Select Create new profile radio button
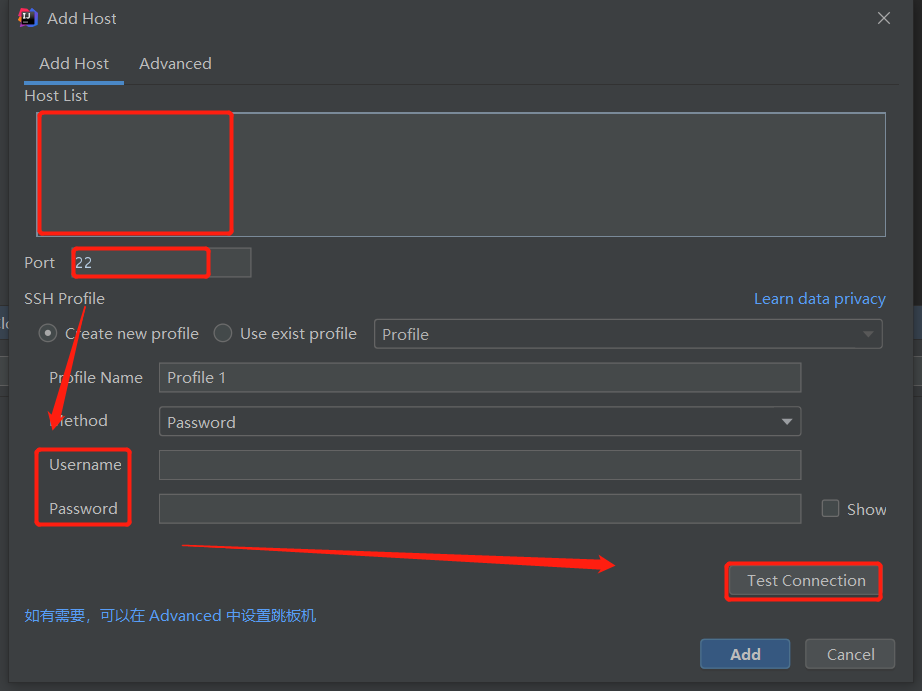 pos(48,333)
